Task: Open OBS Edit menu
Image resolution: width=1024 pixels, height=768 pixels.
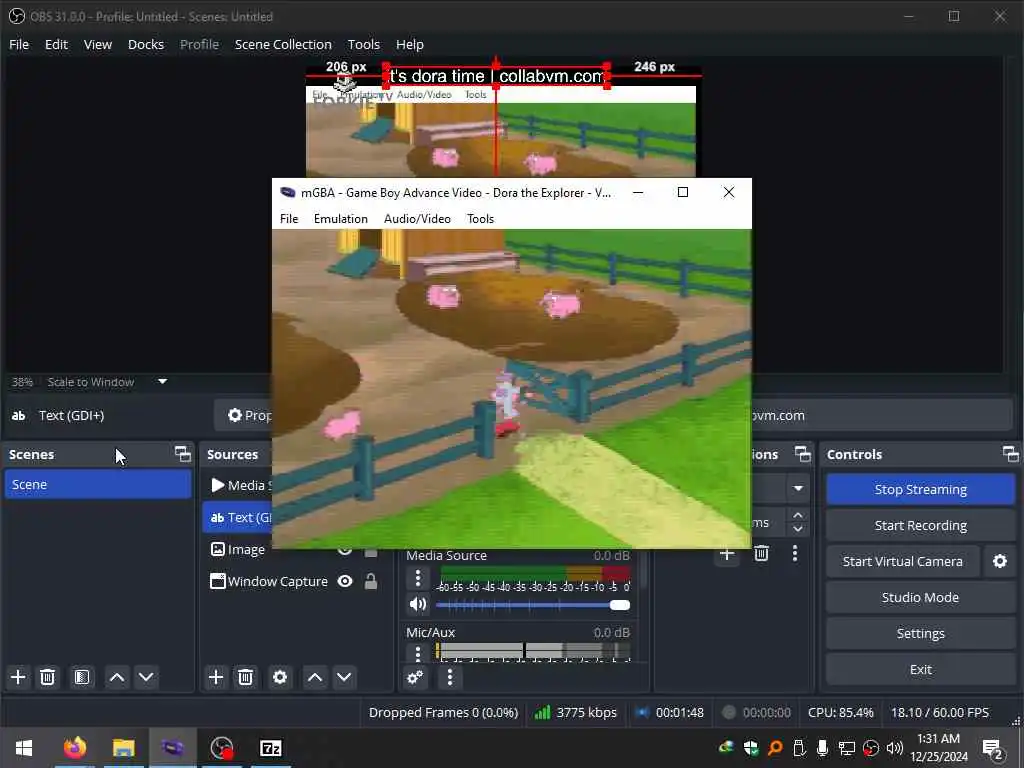Action: click(x=56, y=44)
